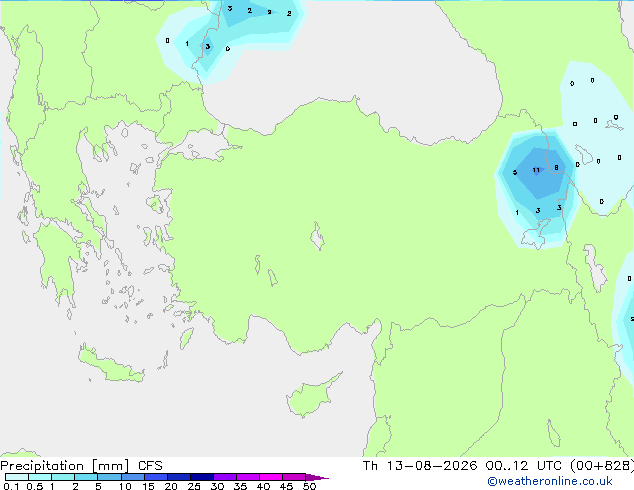The image size is (634, 490).
Task: Click the '15' legend label
Action: click(148, 486)
